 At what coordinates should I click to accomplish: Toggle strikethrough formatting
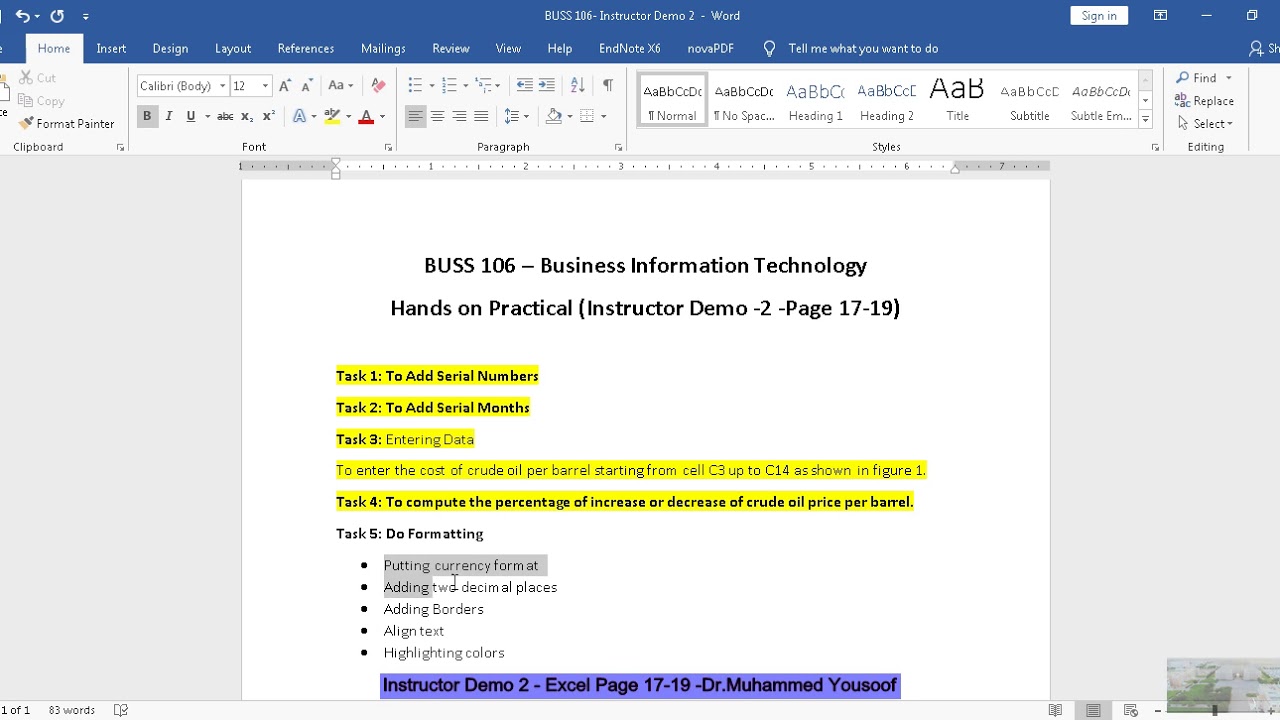226,116
